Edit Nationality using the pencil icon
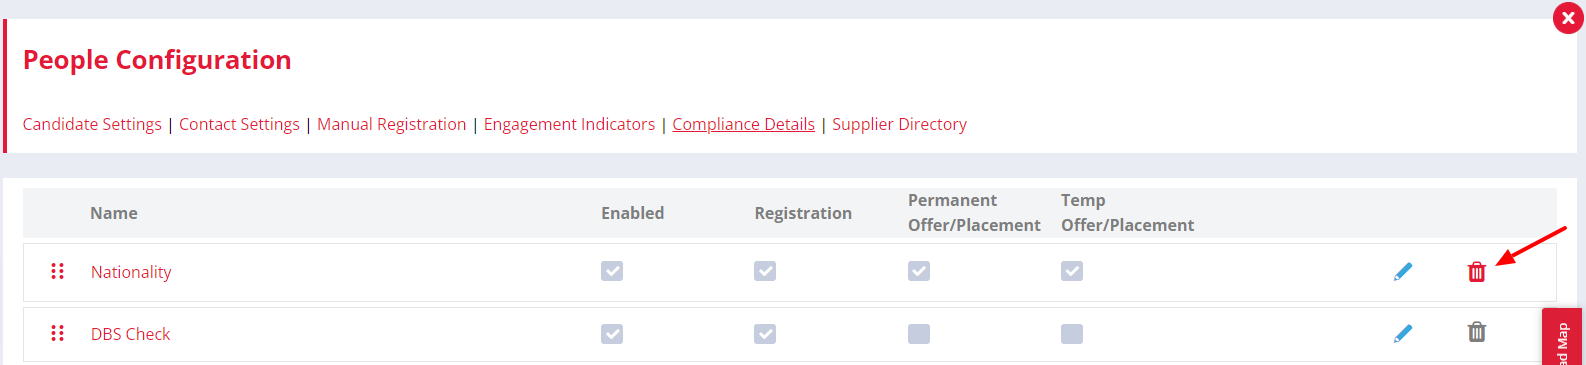1586x365 pixels. pyautogui.click(x=1403, y=271)
